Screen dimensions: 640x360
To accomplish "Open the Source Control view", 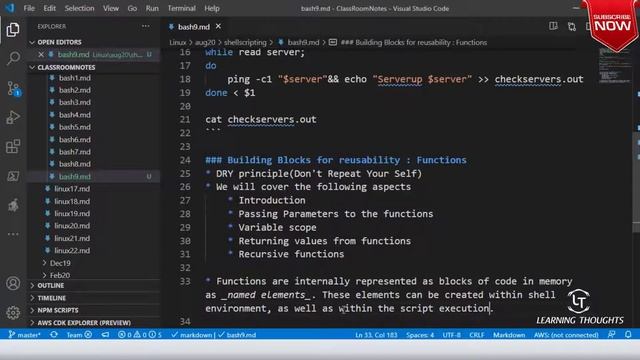I will (13, 88).
